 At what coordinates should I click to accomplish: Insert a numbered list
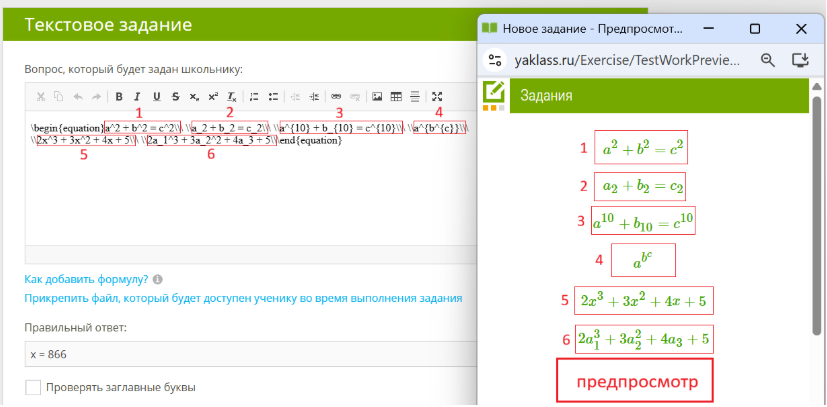[x=254, y=96]
